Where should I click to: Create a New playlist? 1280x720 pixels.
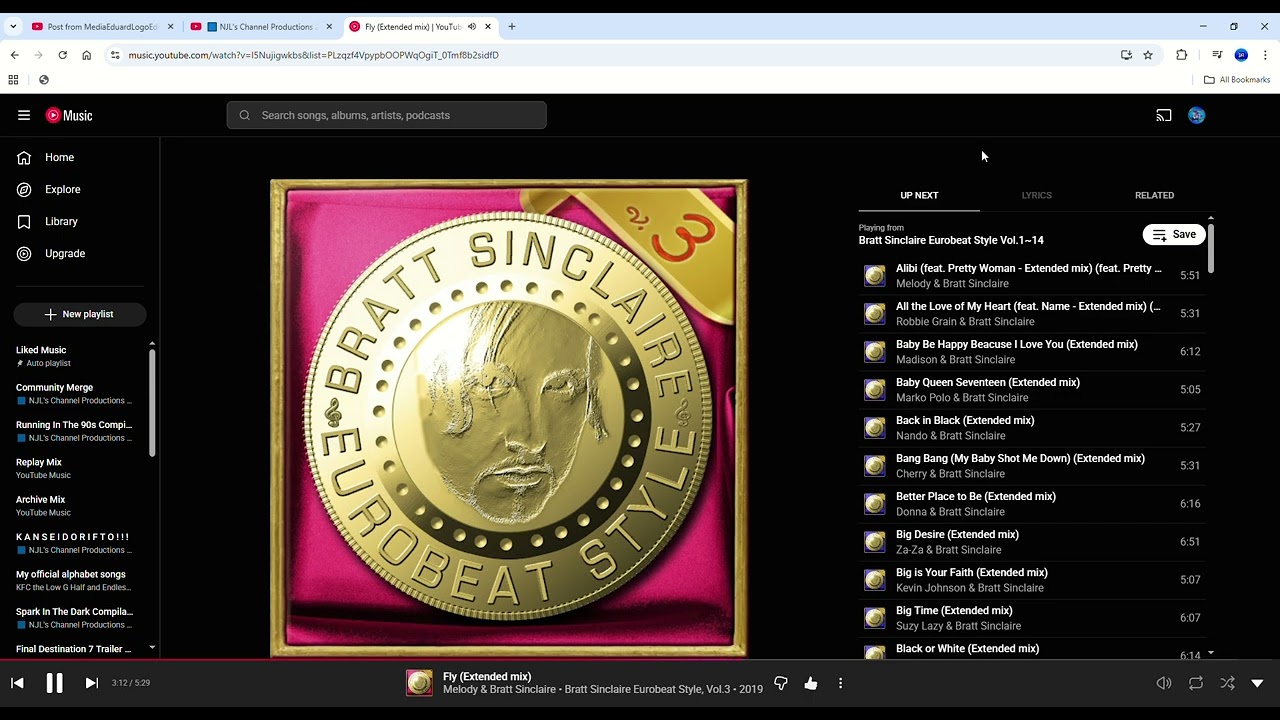pos(80,314)
